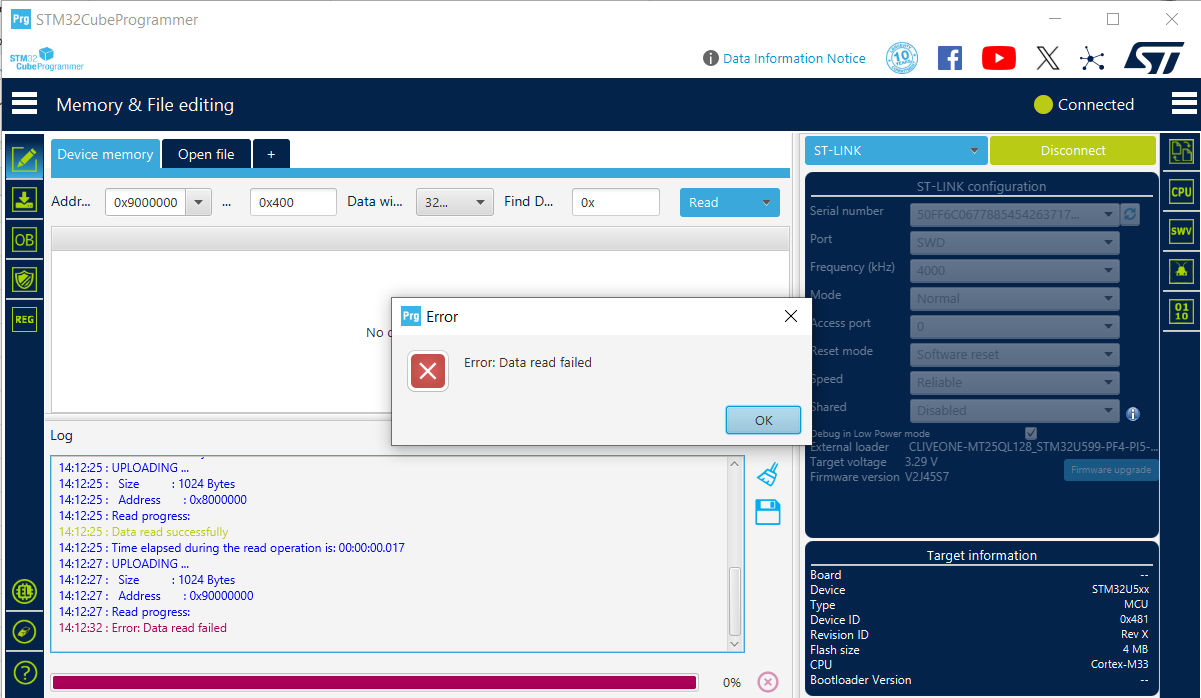Viewport: 1201px width, 698px height.
Task: Open the Port dropdown showing SWD
Action: [x=1014, y=242]
